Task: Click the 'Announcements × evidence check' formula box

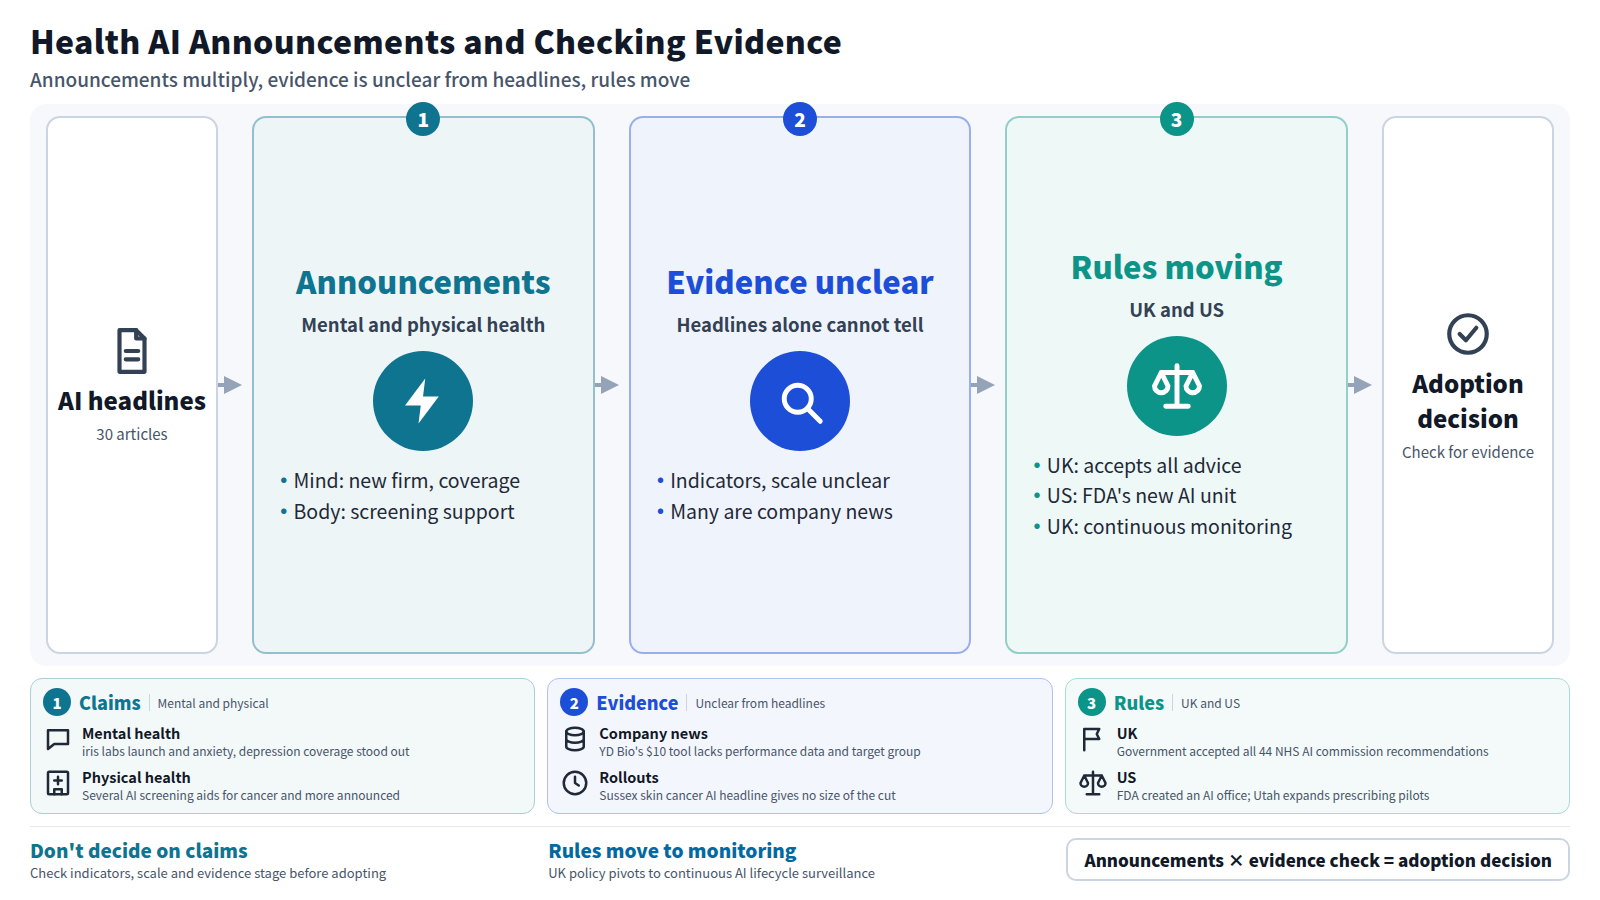Action: pyautogui.click(x=1318, y=860)
